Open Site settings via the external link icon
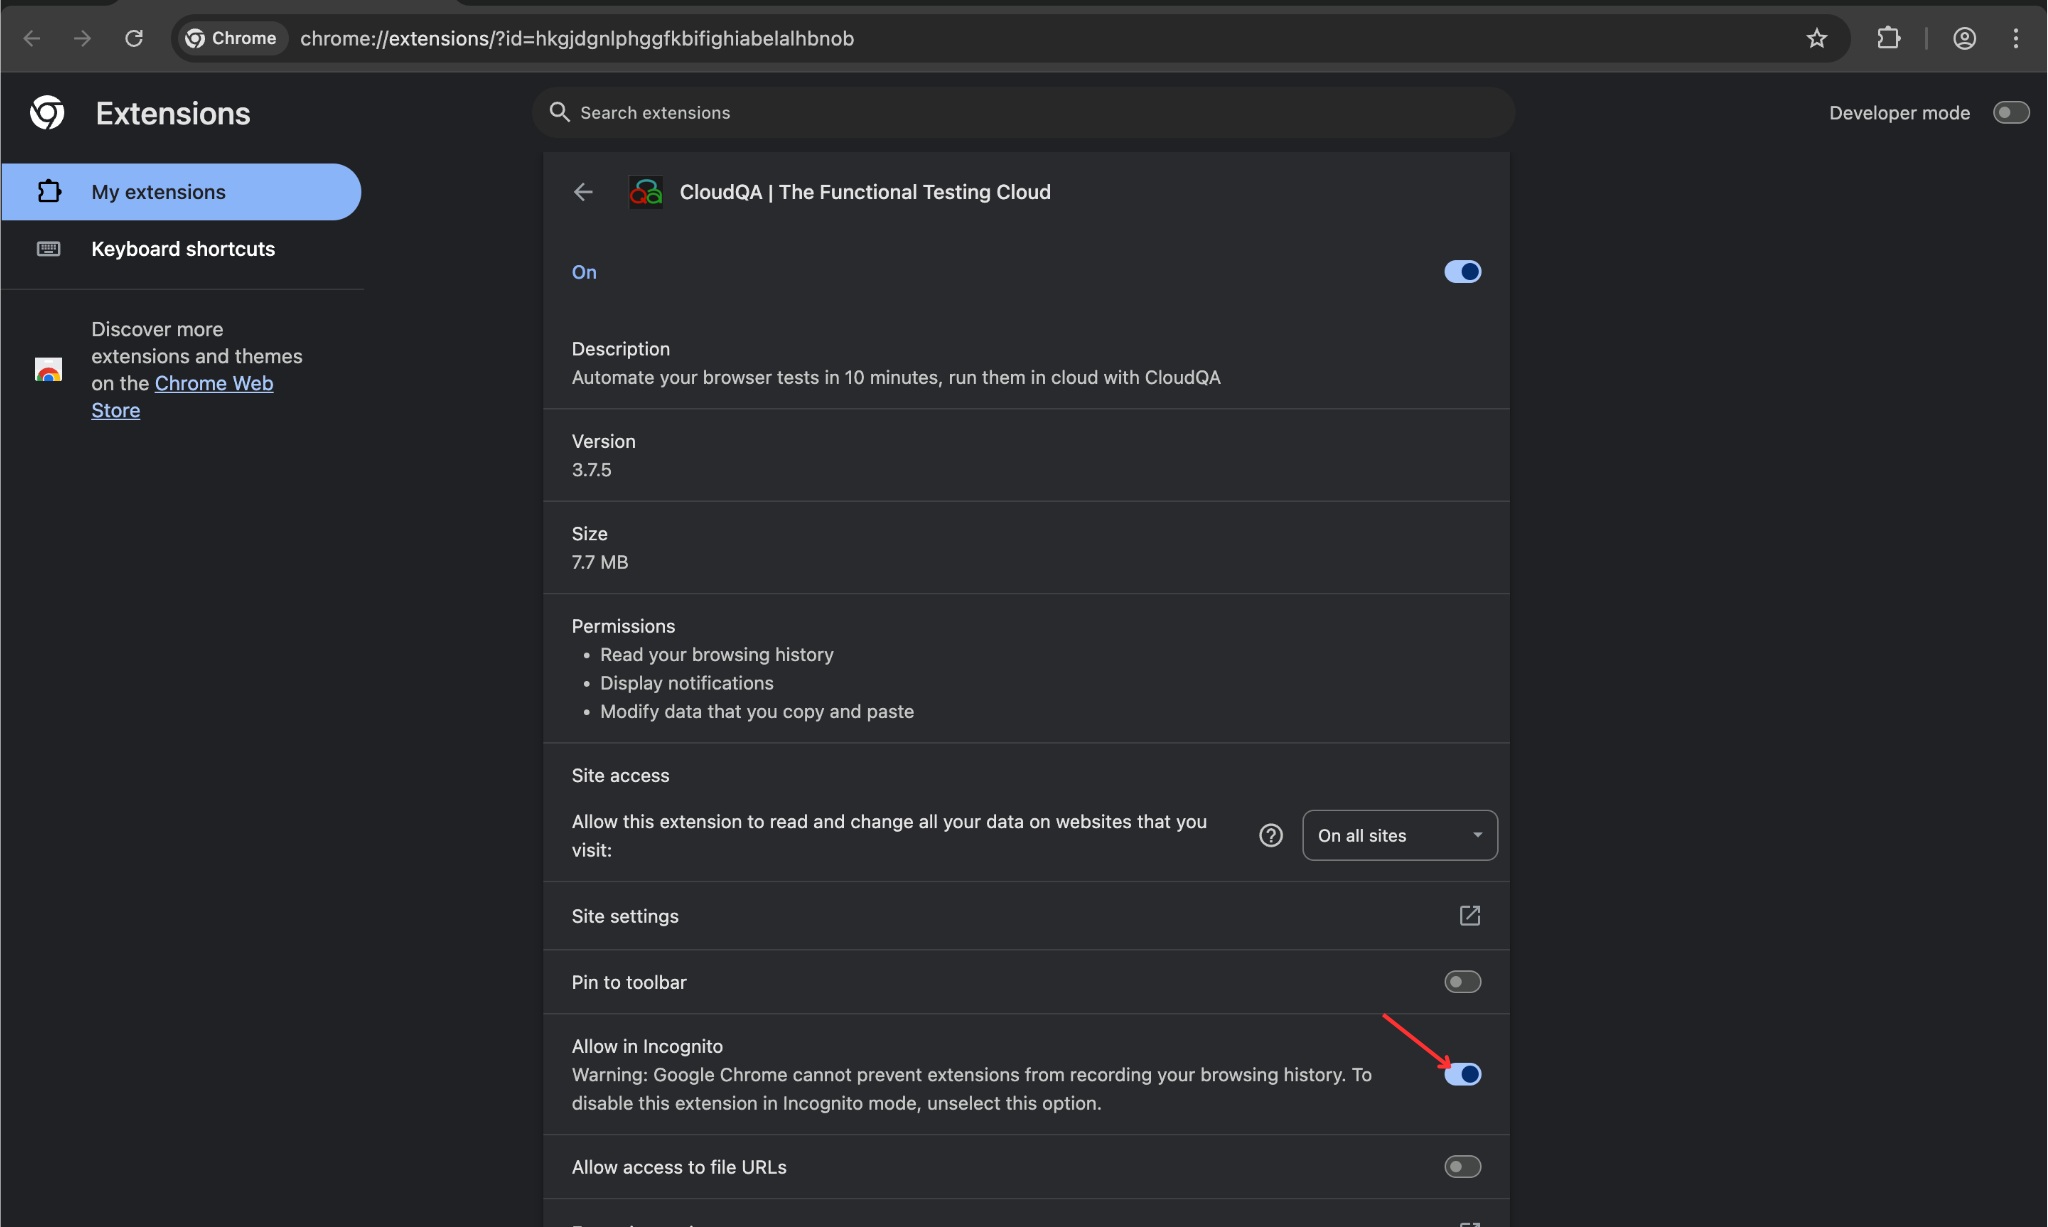Image resolution: width=2048 pixels, height=1227 pixels. 1469,915
